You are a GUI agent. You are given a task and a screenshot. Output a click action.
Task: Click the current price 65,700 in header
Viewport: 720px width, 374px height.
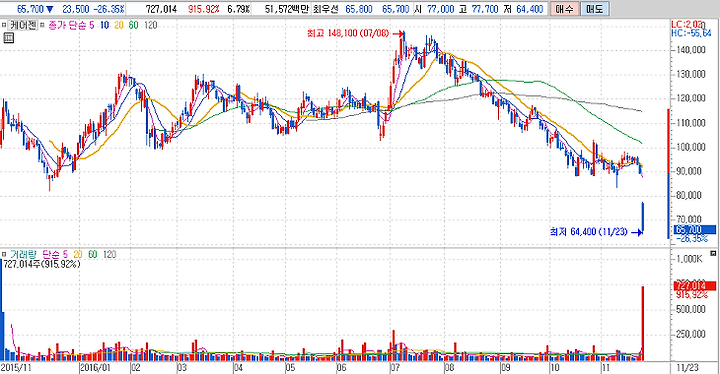pyautogui.click(x=30, y=9)
